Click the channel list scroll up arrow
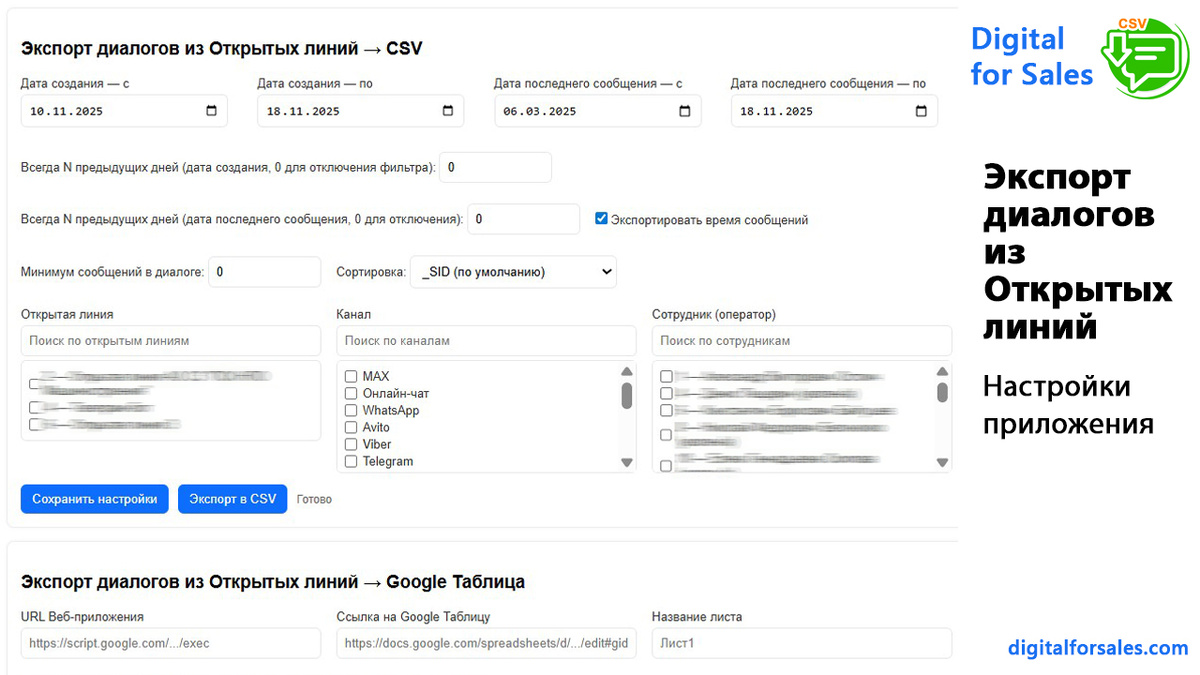The image size is (1200, 675). 627,372
